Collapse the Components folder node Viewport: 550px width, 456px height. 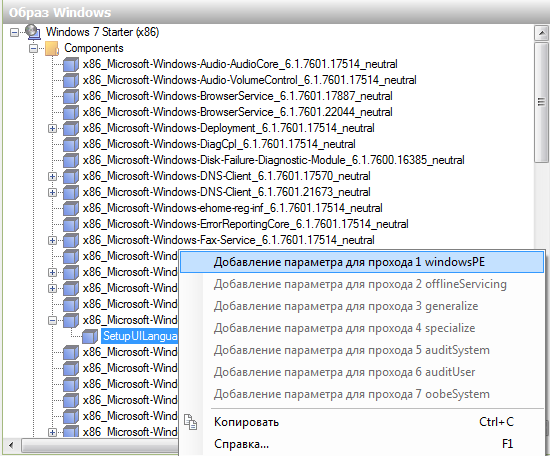33,48
